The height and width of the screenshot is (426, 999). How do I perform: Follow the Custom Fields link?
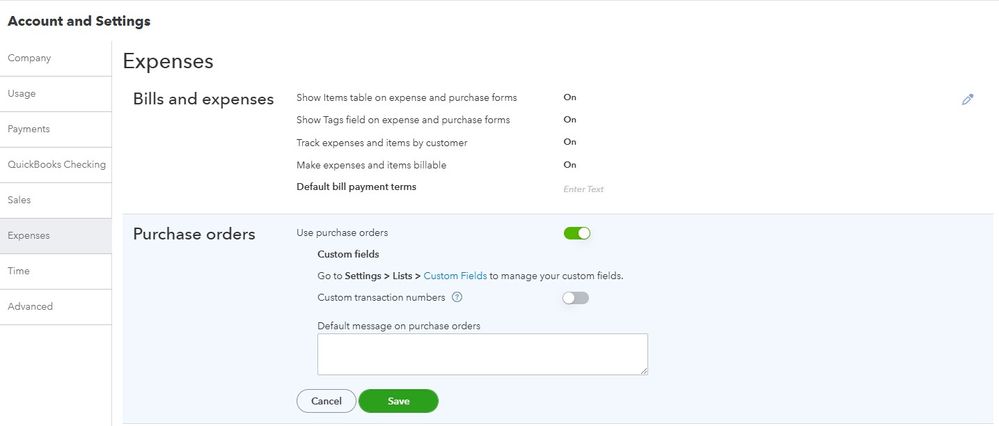coord(455,275)
